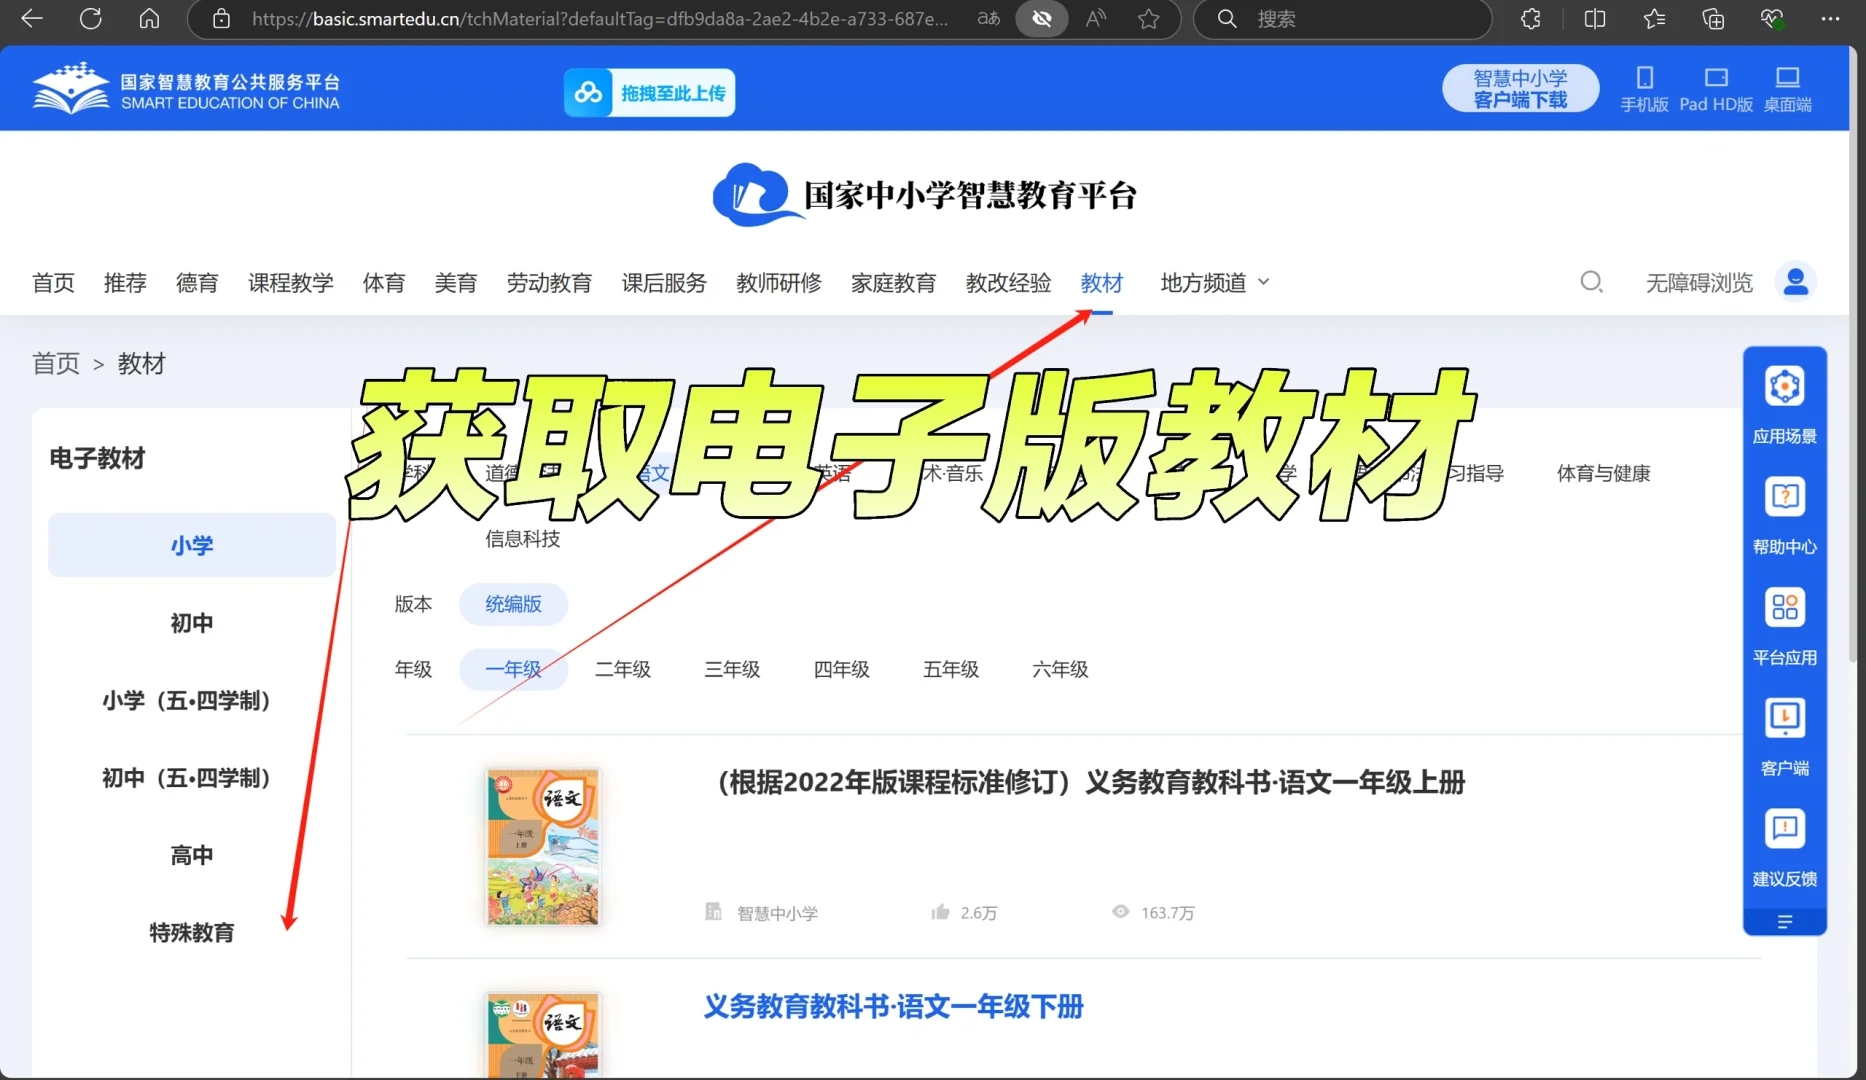The height and width of the screenshot is (1080, 1866).
Task: Start read aloud from the address bar
Action: click(1096, 18)
